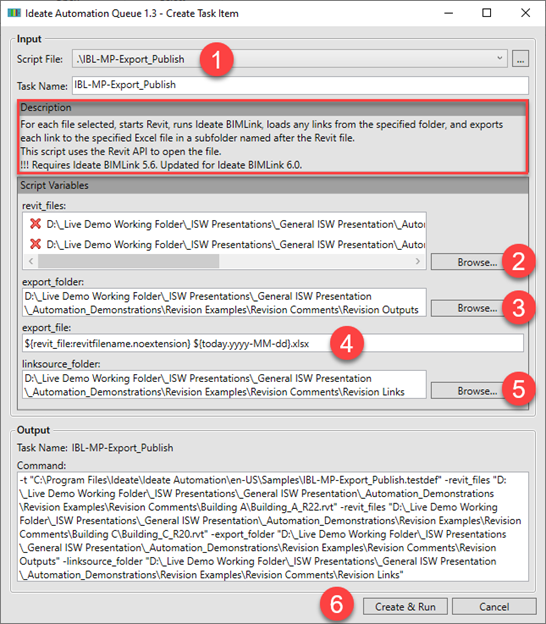Maximize the Create Task Item window
Screen dimensions: 546x624
tap(486, 13)
